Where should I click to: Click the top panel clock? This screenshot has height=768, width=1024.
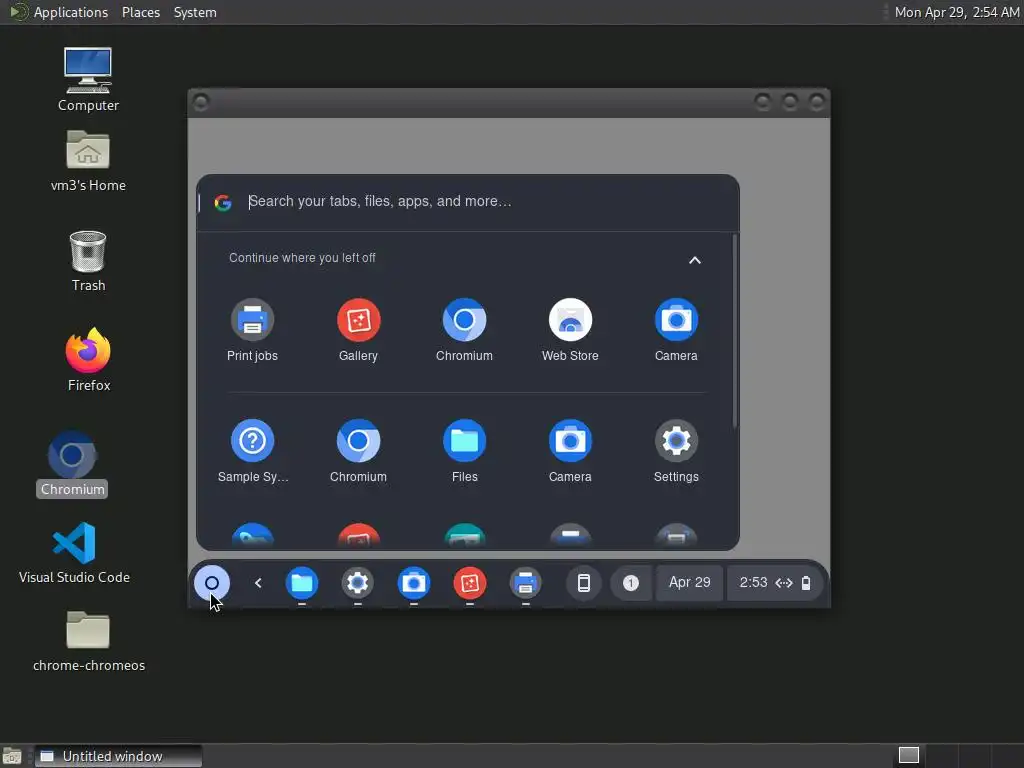pos(957,12)
